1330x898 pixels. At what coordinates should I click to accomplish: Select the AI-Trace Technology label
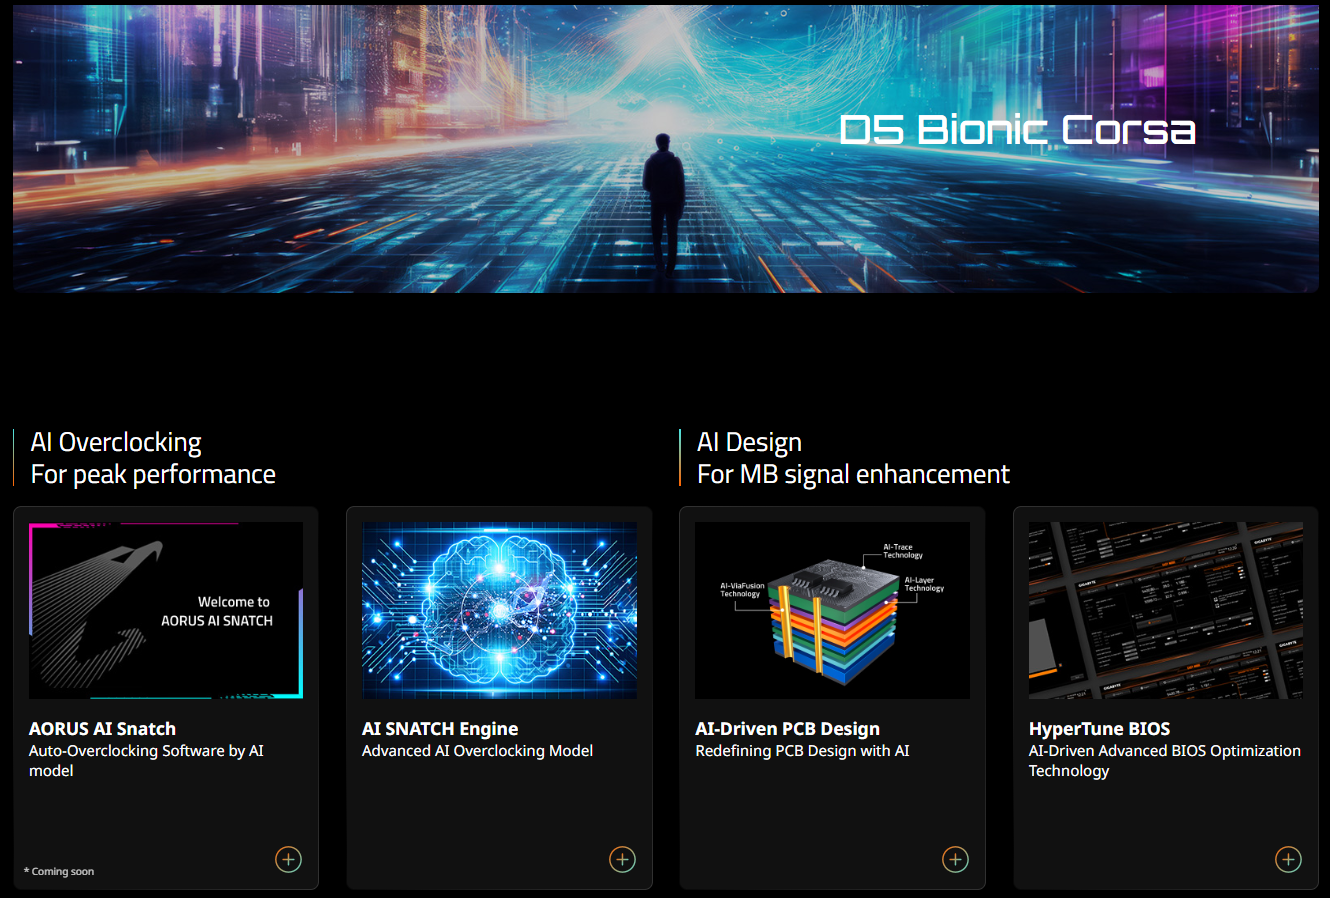pyautogui.click(x=902, y=551)
